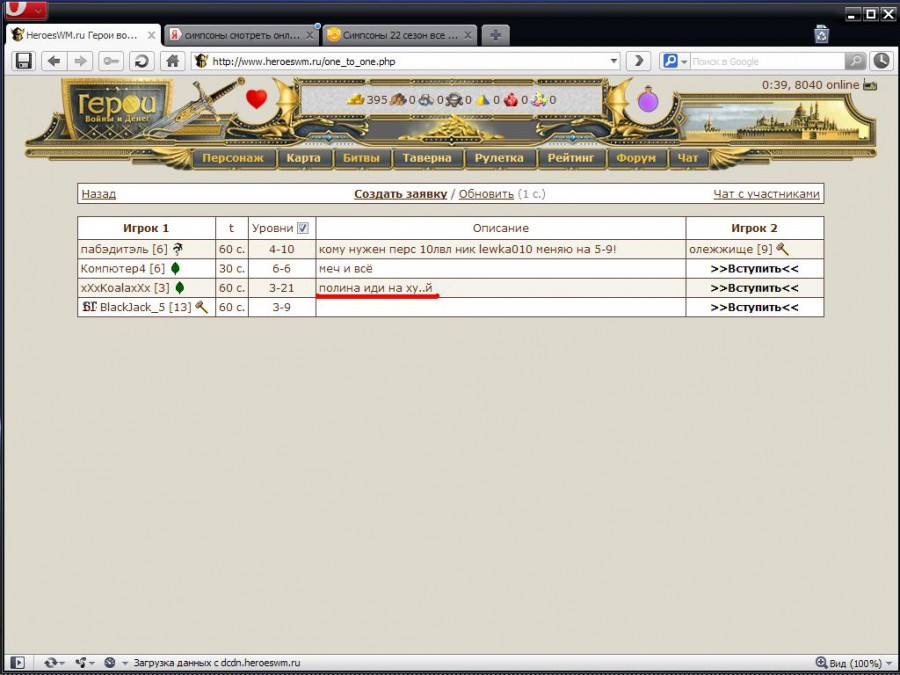Image resolution: width=900 pixels, height=675 pixels.
Task: Toggle the Уровни checkbox
Action: (302, 228)
